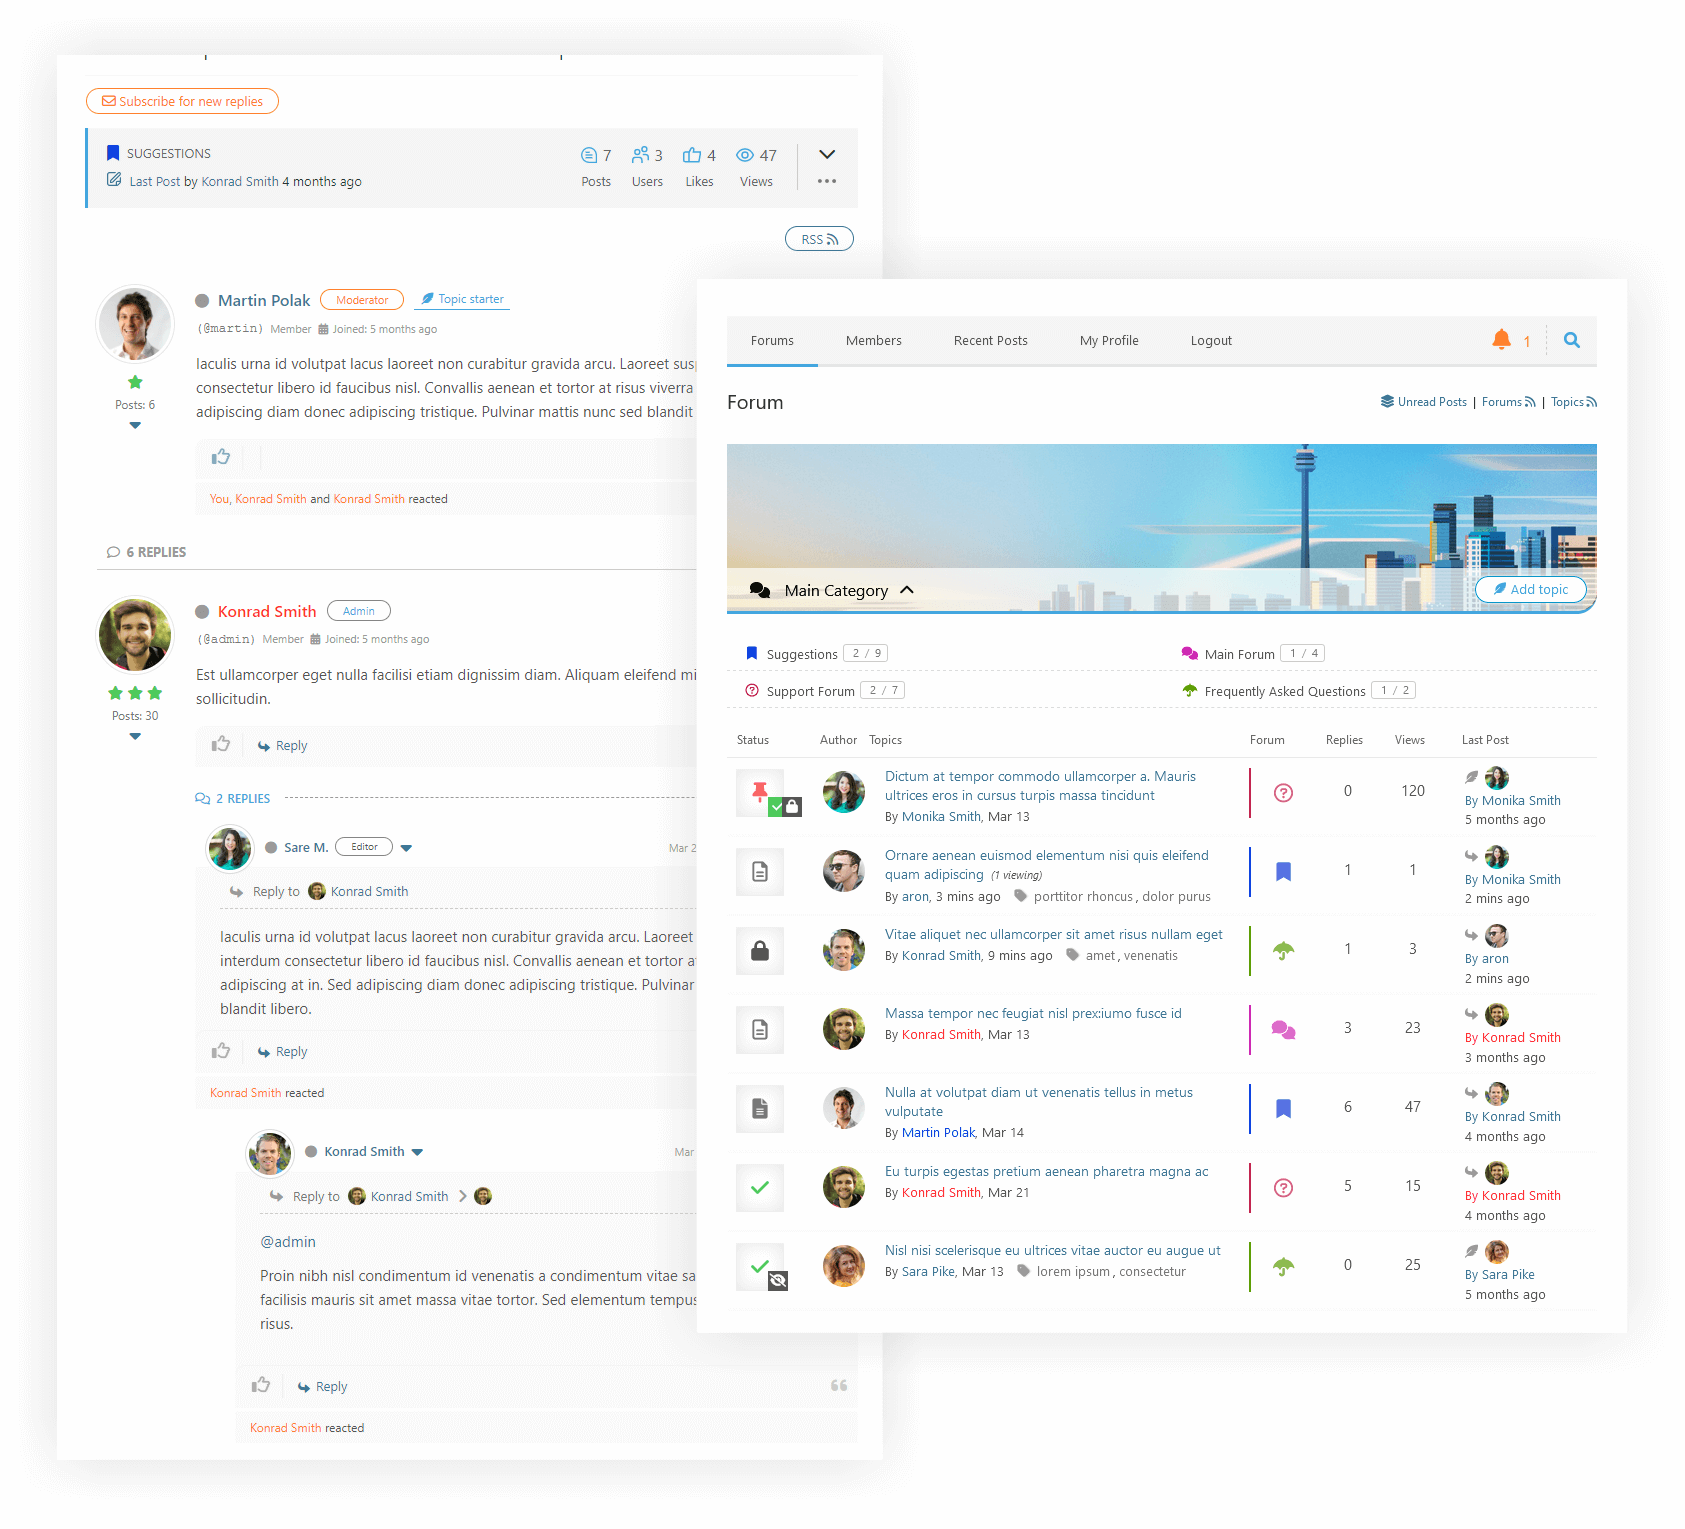Click the RSS feed button
Image resolution: width=1685 pixels, height=1529 pixels.
(x=818, y=239)
